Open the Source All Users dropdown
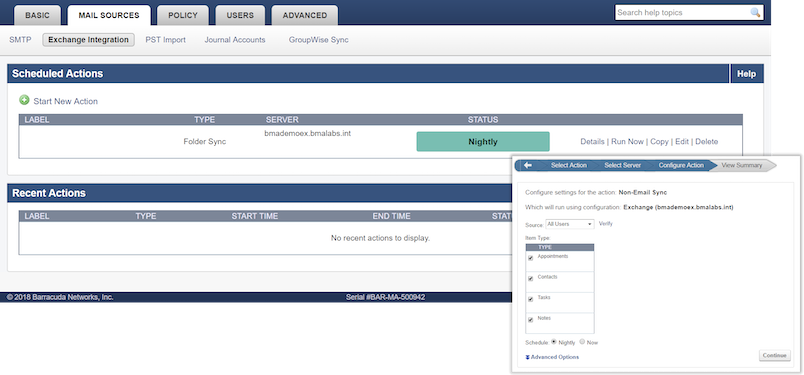This screenshot has width=804, height=375. click(570, 224)
